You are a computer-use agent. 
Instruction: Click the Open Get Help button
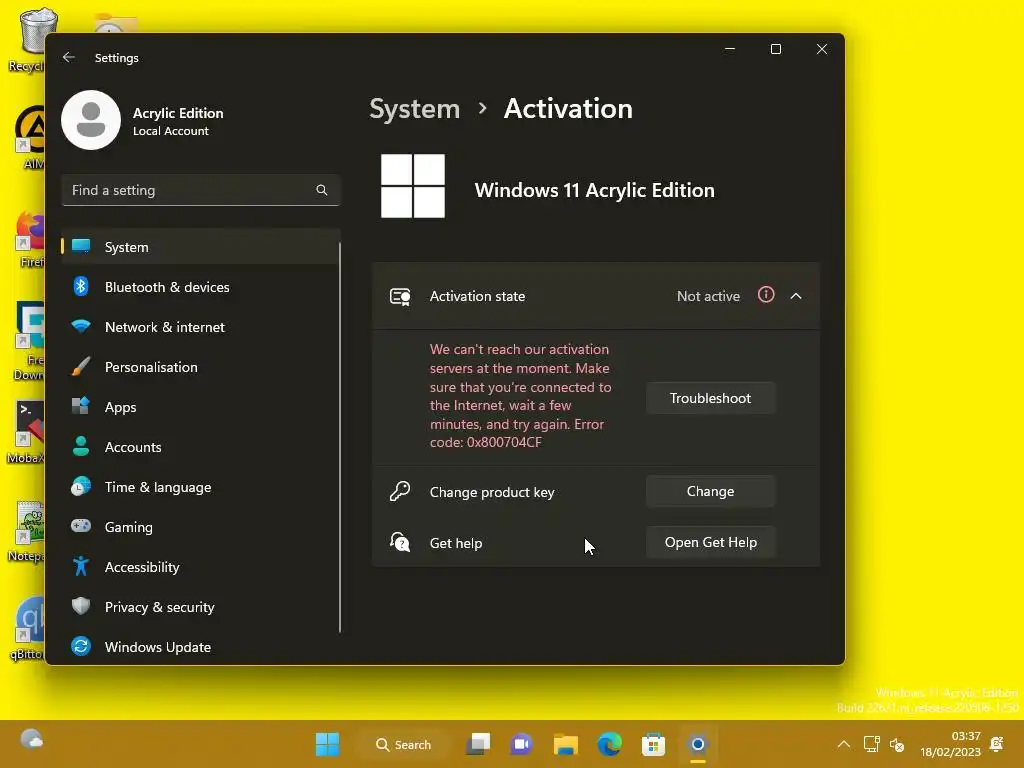point(711,542)
